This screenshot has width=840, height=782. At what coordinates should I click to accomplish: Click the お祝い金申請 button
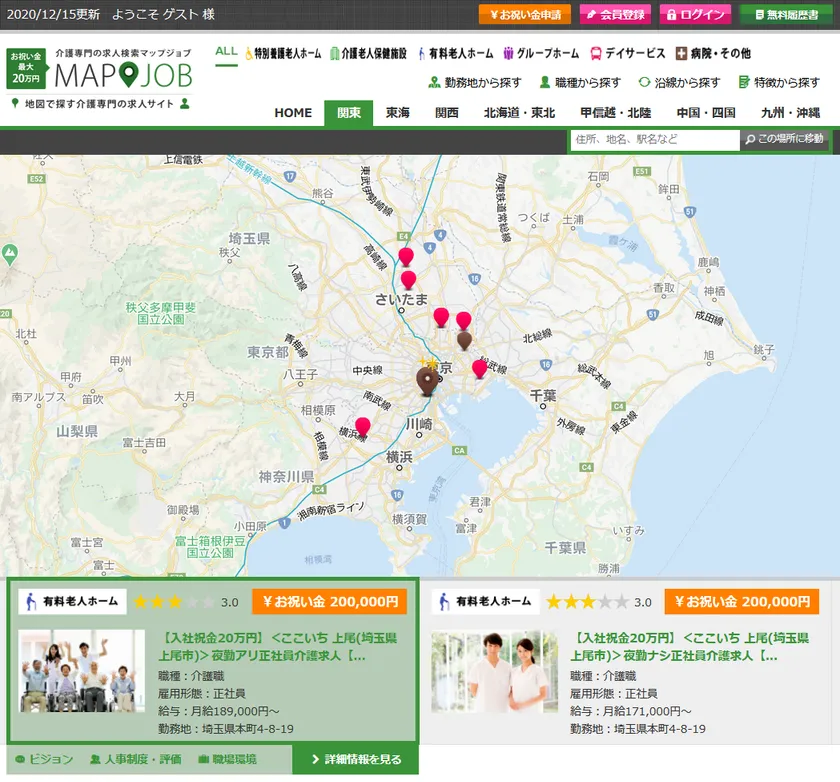pos(525,14)
